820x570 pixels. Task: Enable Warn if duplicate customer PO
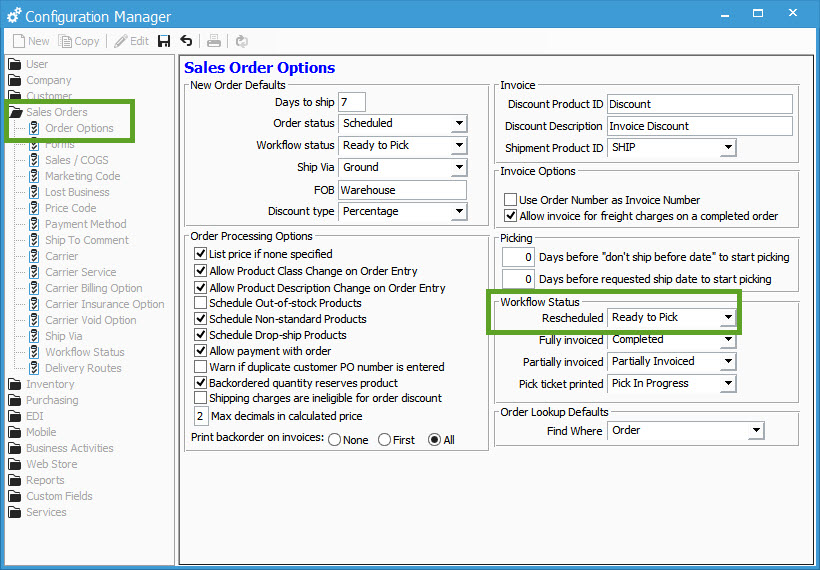coord(200,367)
